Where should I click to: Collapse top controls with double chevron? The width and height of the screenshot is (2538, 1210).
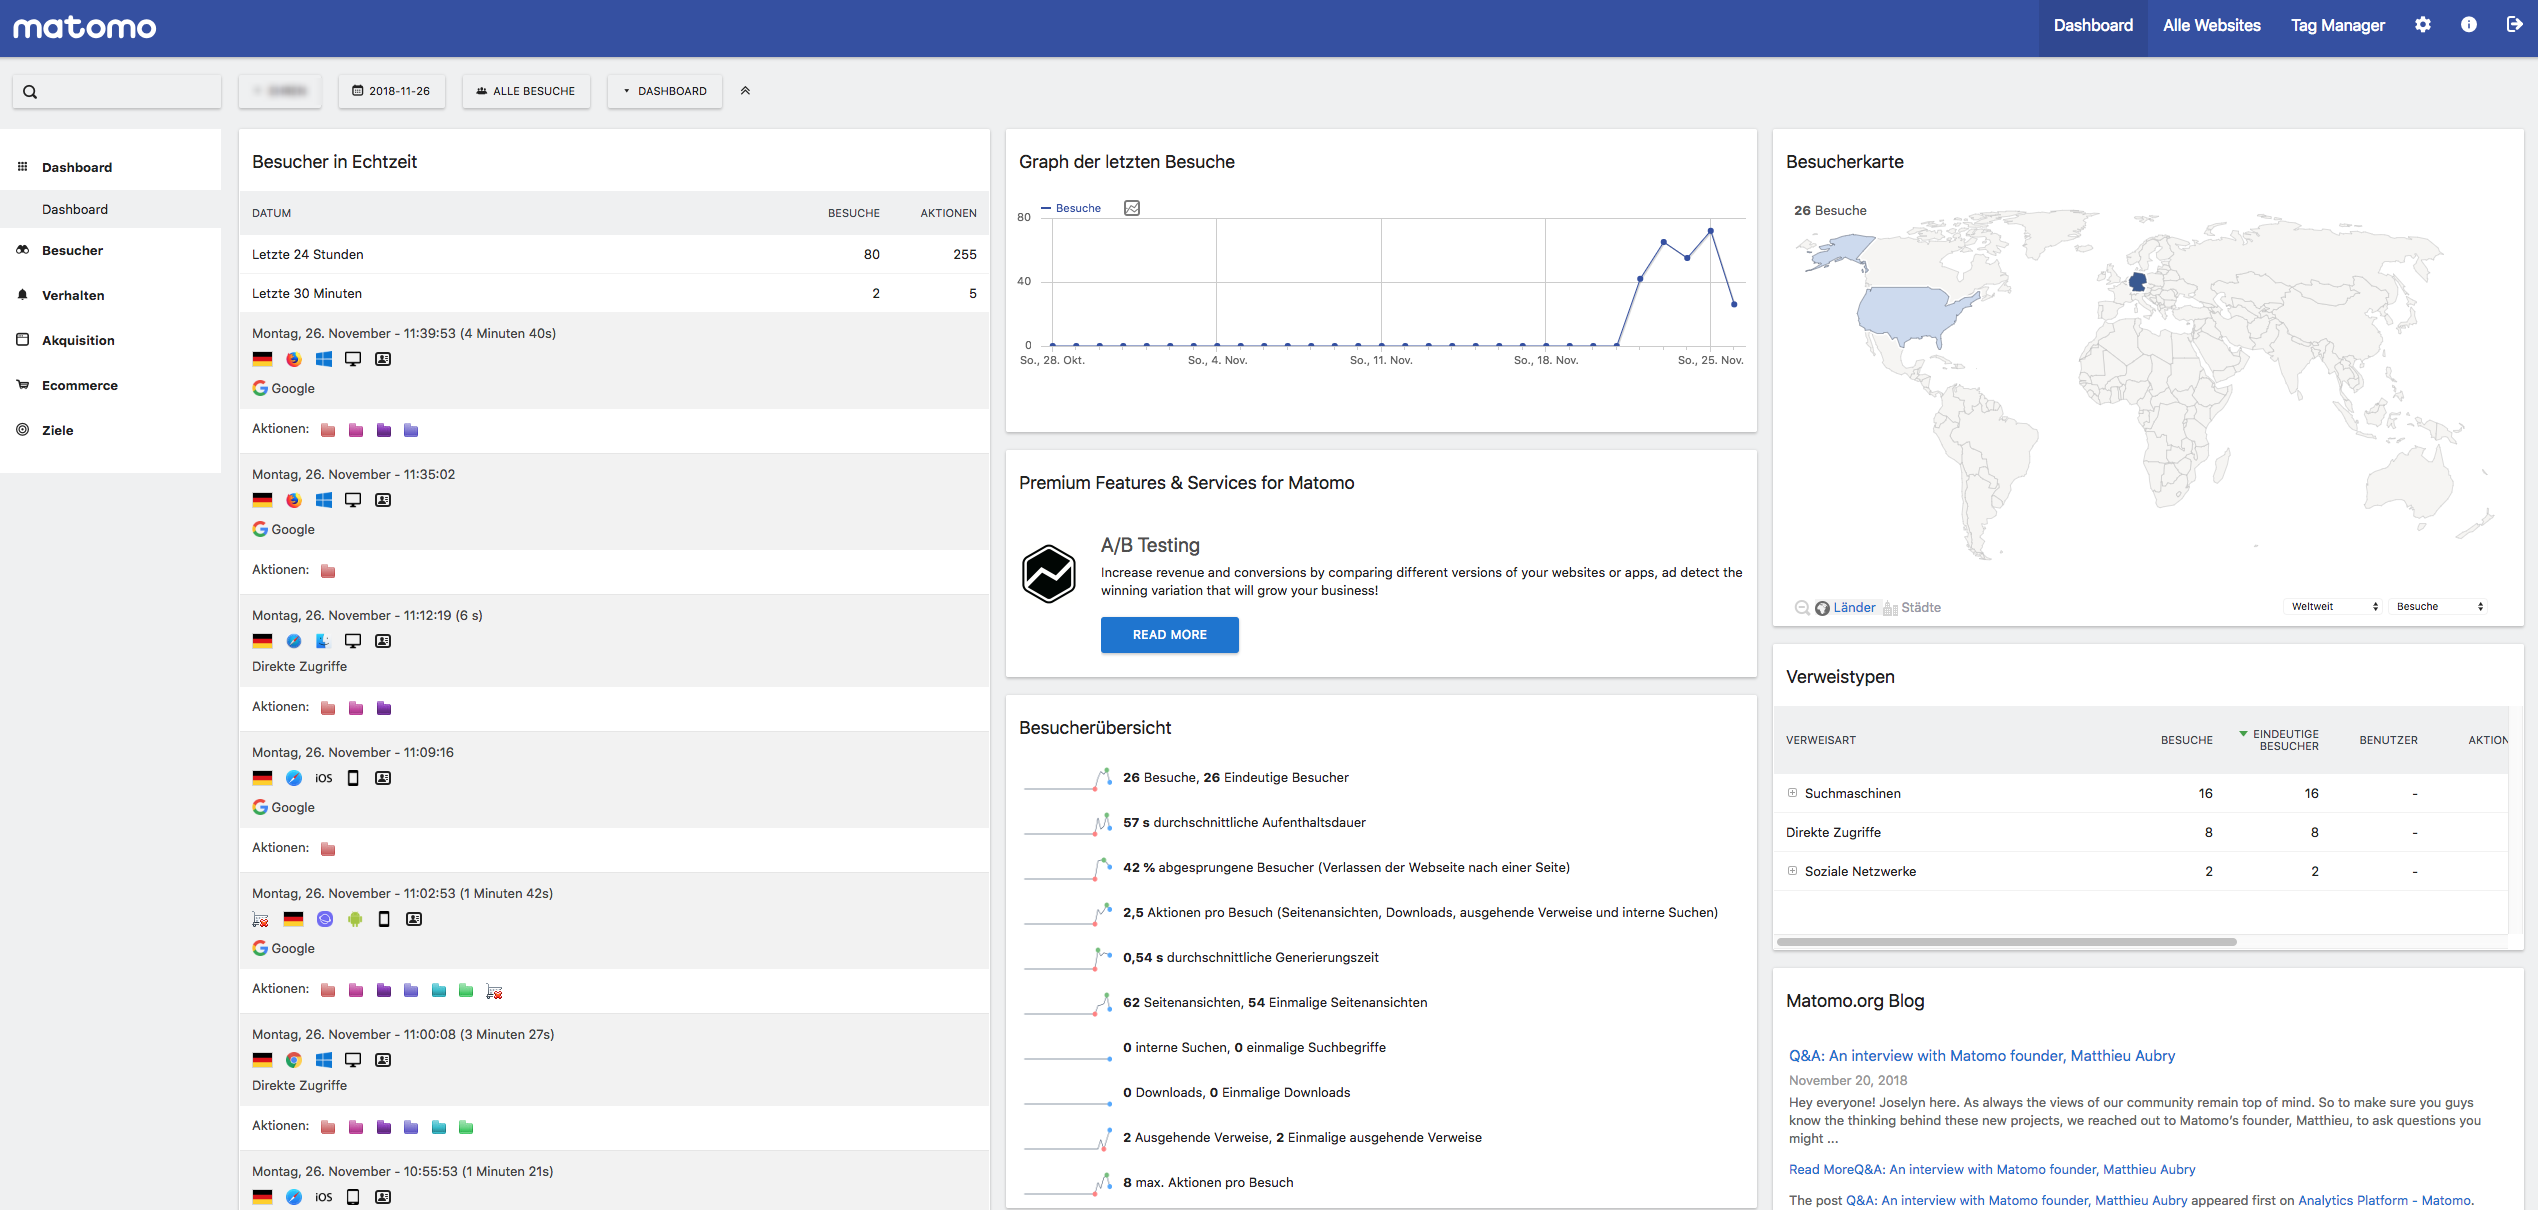[745, 91]
